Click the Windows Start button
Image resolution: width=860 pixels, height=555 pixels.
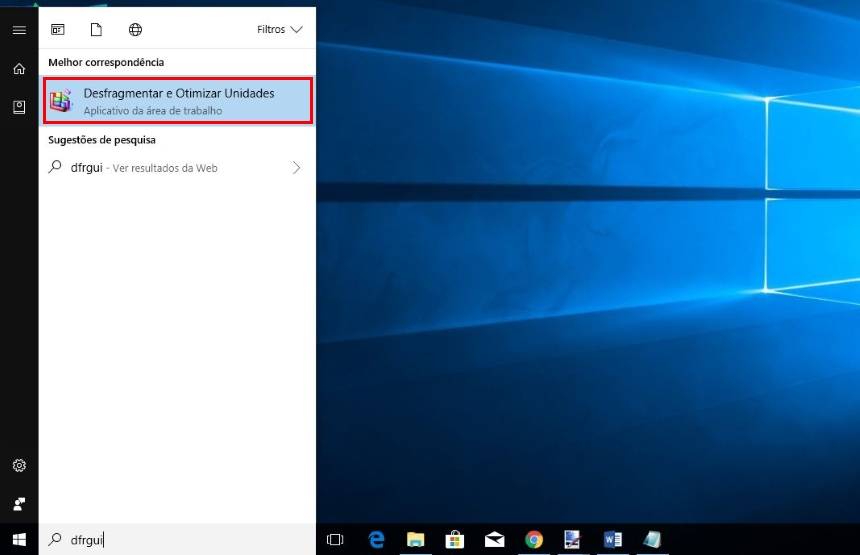(x=18, y=539)
